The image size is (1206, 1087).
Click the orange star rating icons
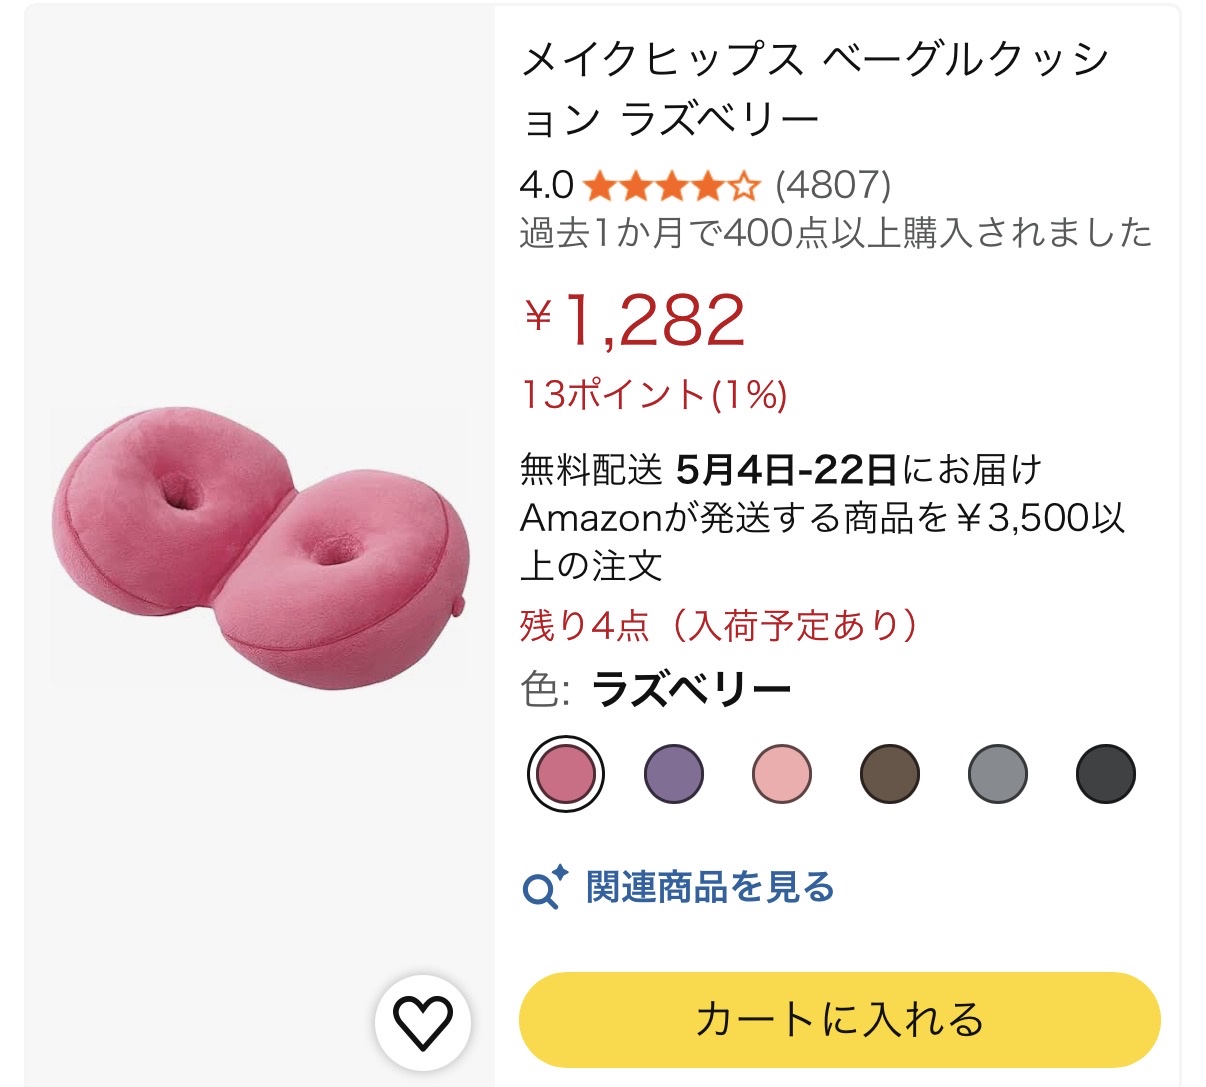point(671,186)
